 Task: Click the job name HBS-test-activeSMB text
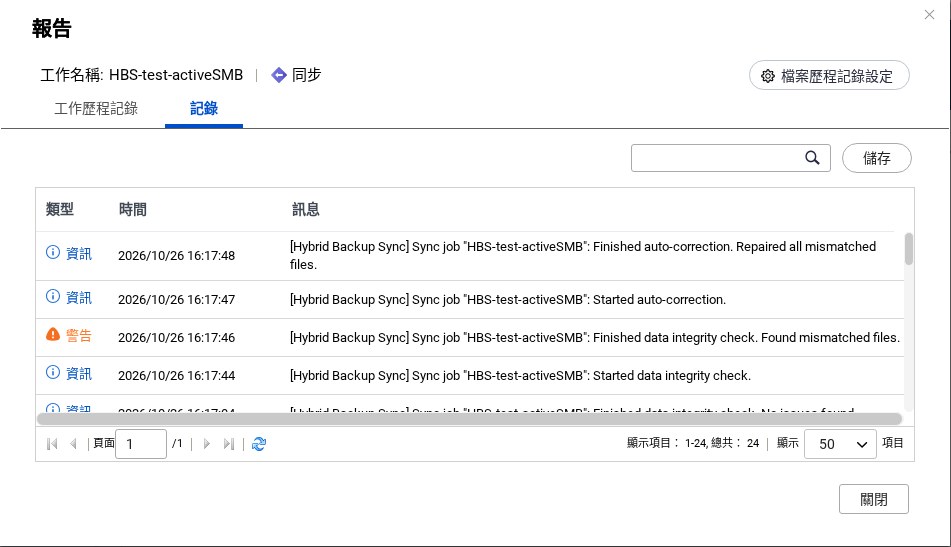176,75
